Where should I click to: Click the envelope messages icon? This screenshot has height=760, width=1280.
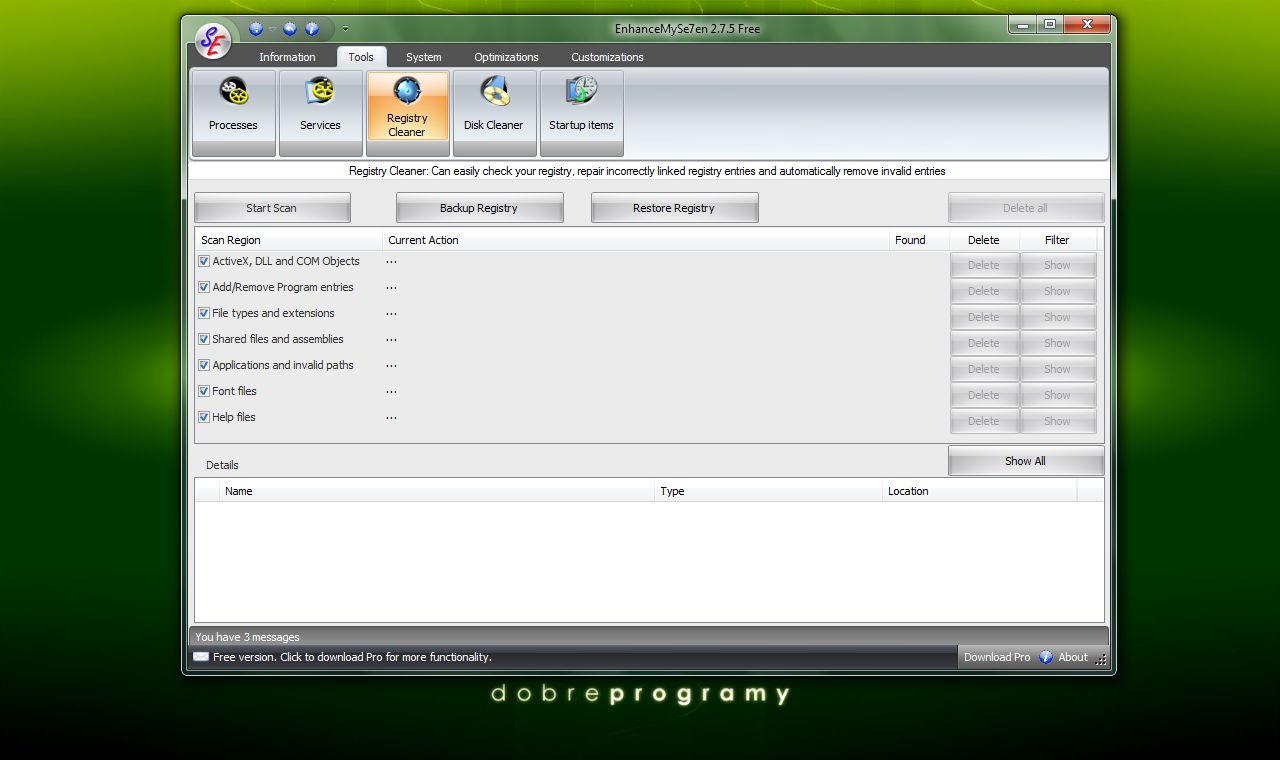click(x=201, y=657)
